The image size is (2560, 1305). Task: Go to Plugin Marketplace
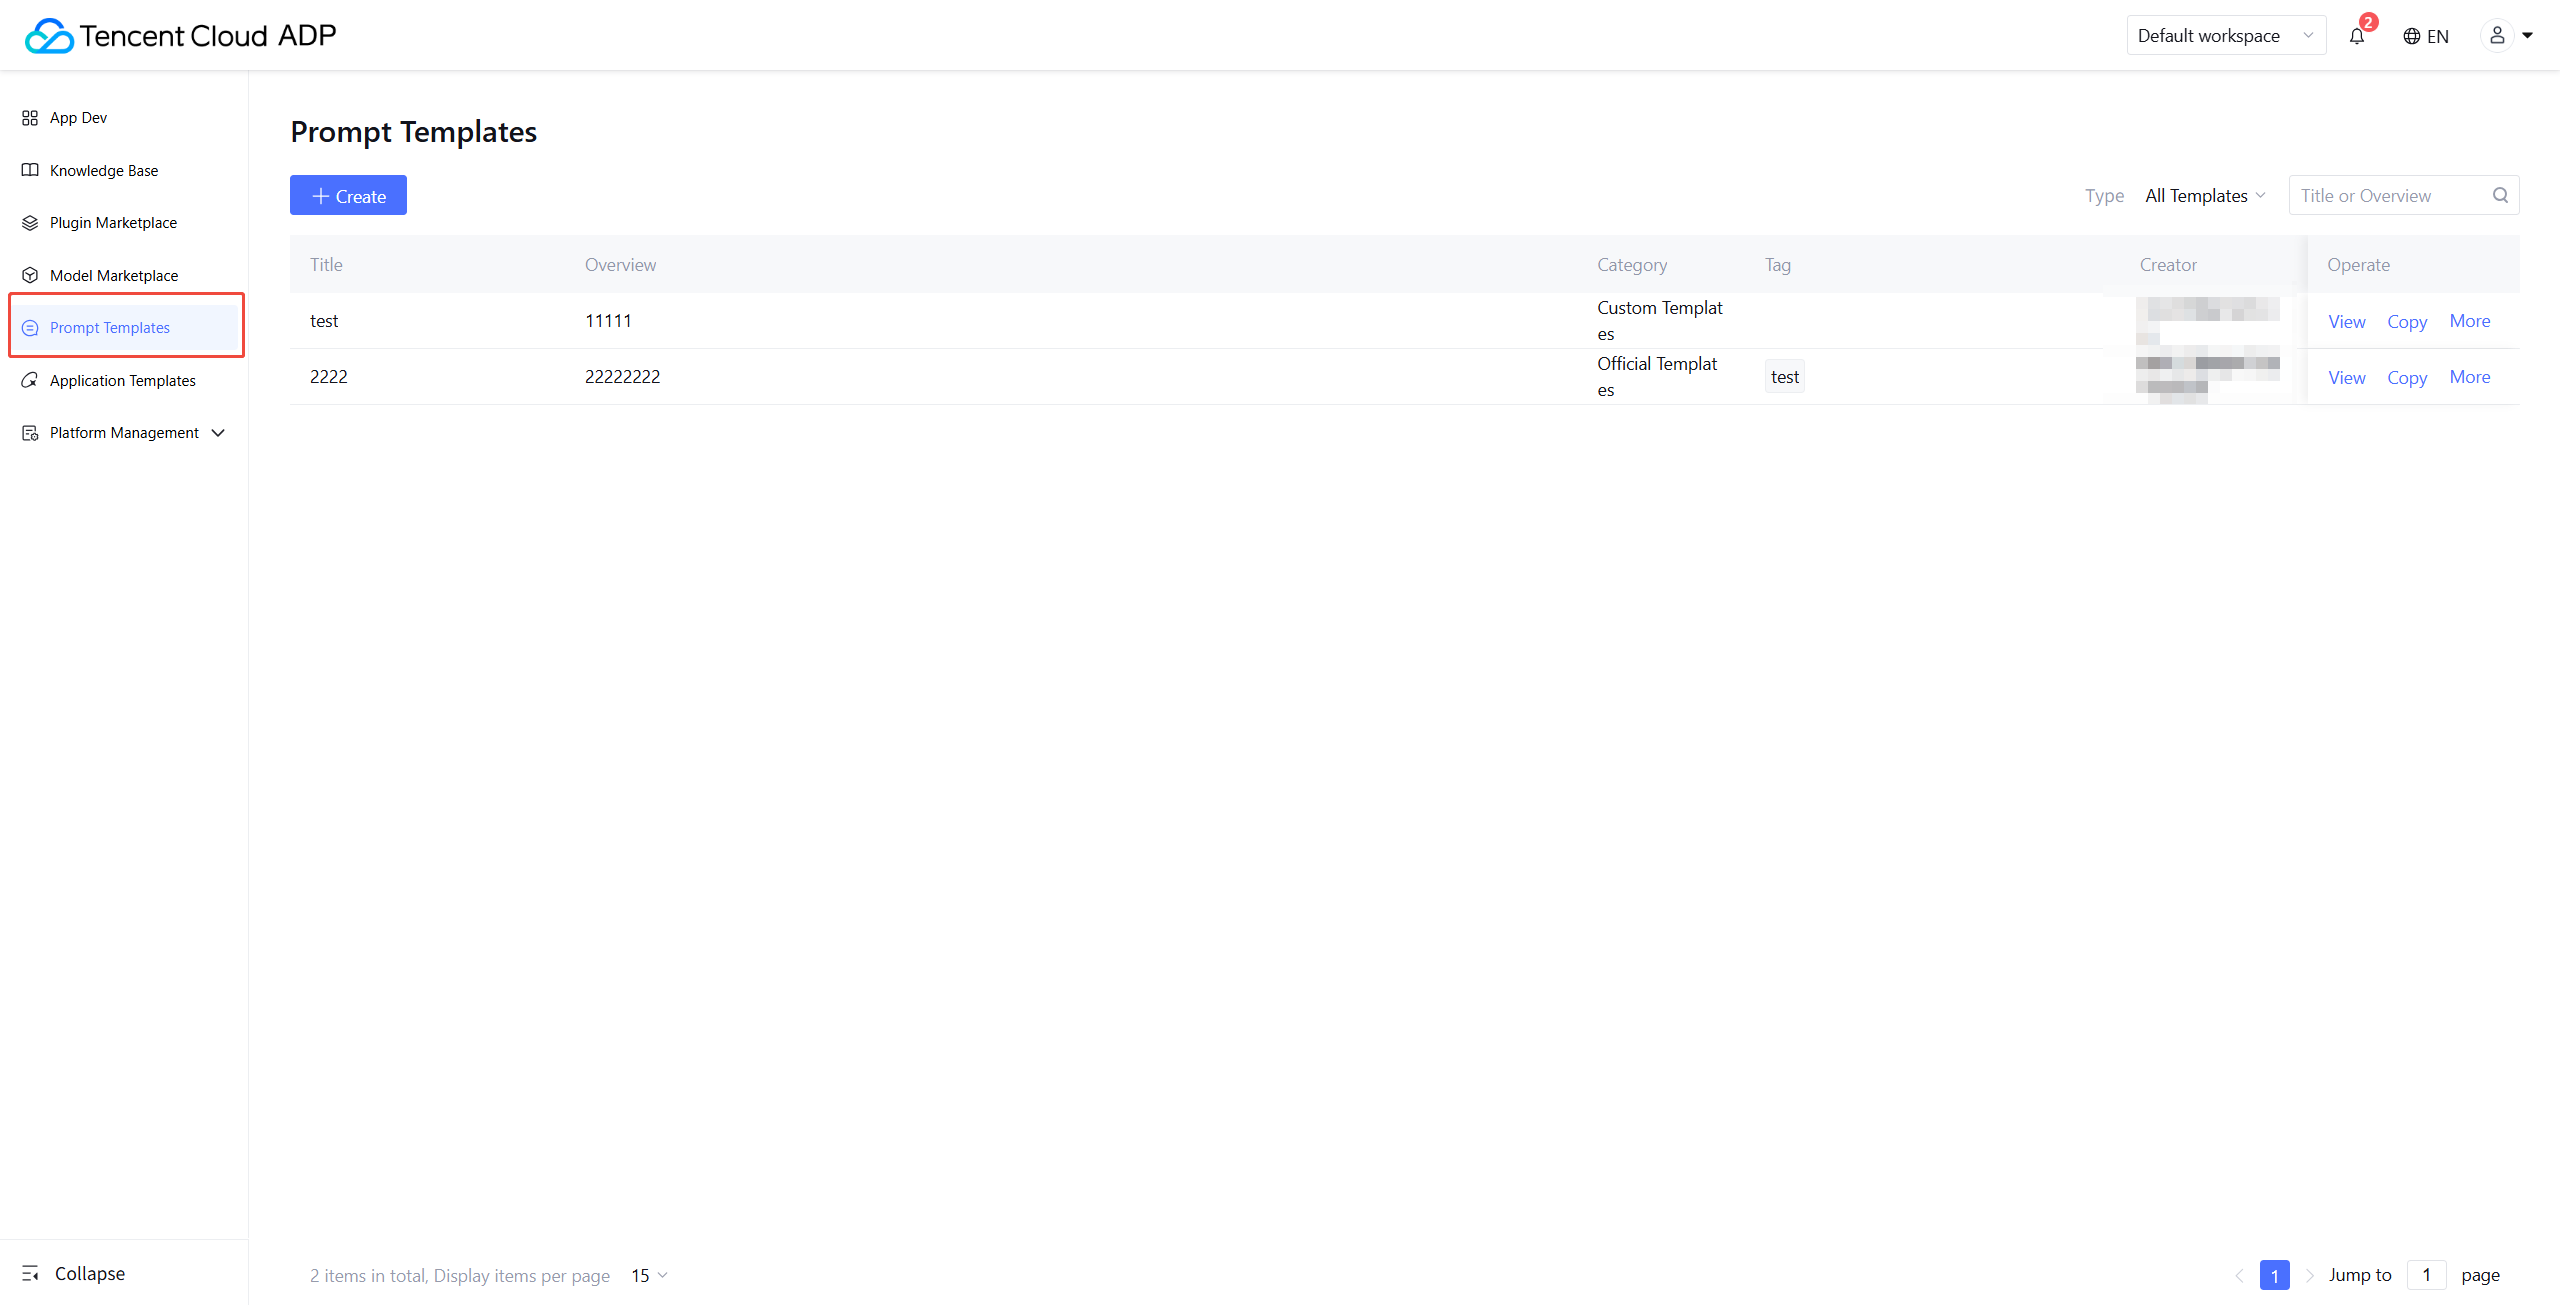coord(113,223)
